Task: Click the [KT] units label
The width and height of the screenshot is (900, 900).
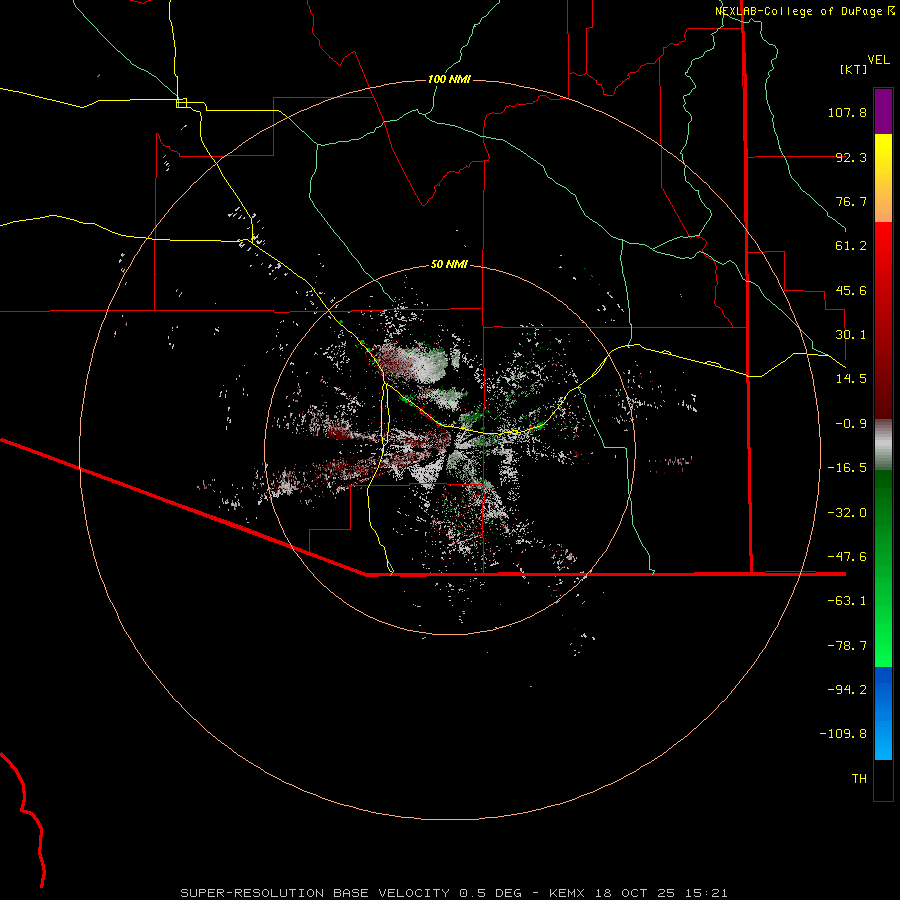Action: tap(854, 69)
